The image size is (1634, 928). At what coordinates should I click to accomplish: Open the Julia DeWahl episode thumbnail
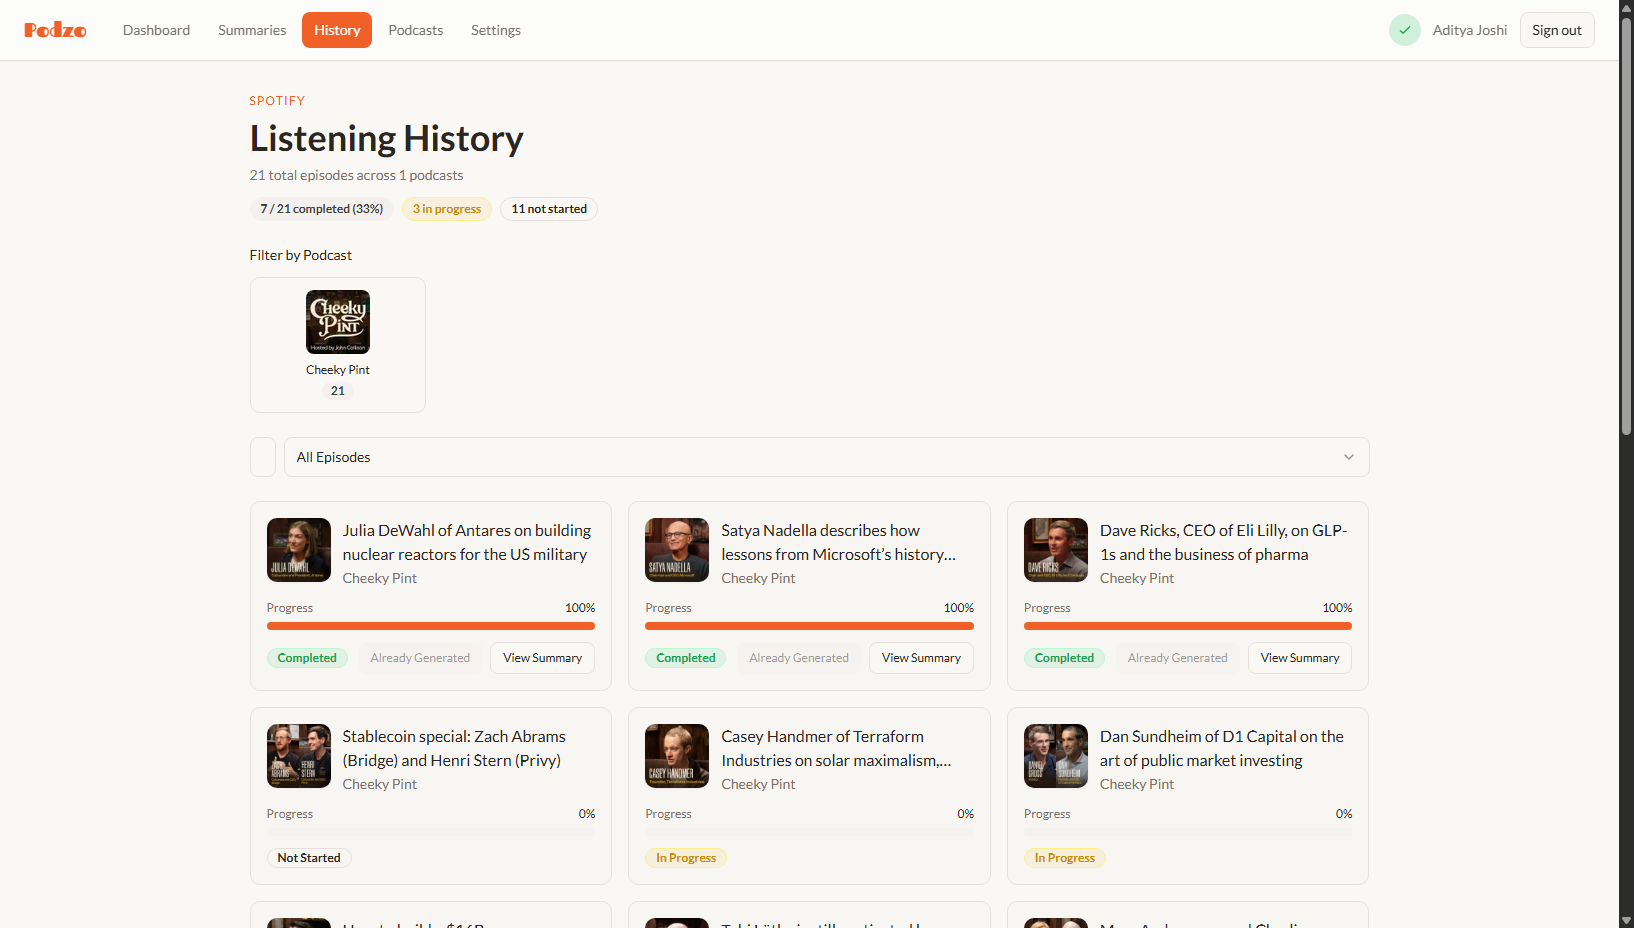pyautogui.click(x=298, y=549)
